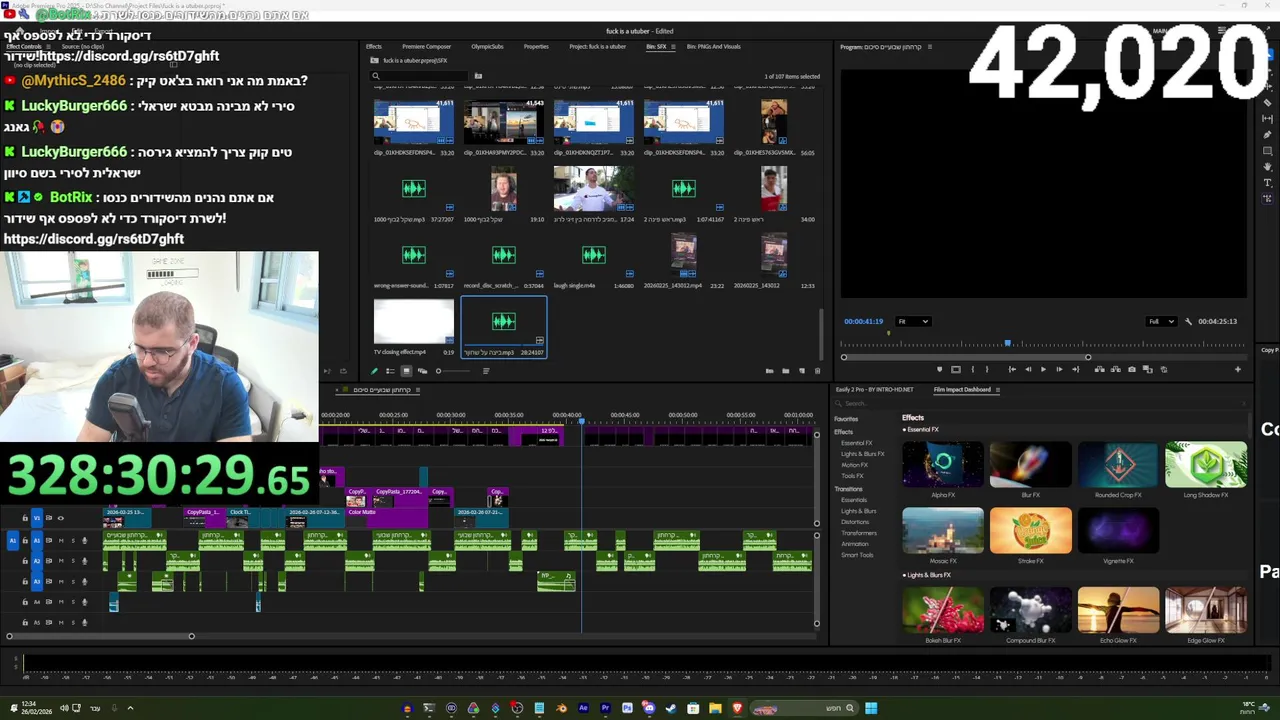
Task: Select the Type tool in tools panel
Action: [x=1267, y=182]
